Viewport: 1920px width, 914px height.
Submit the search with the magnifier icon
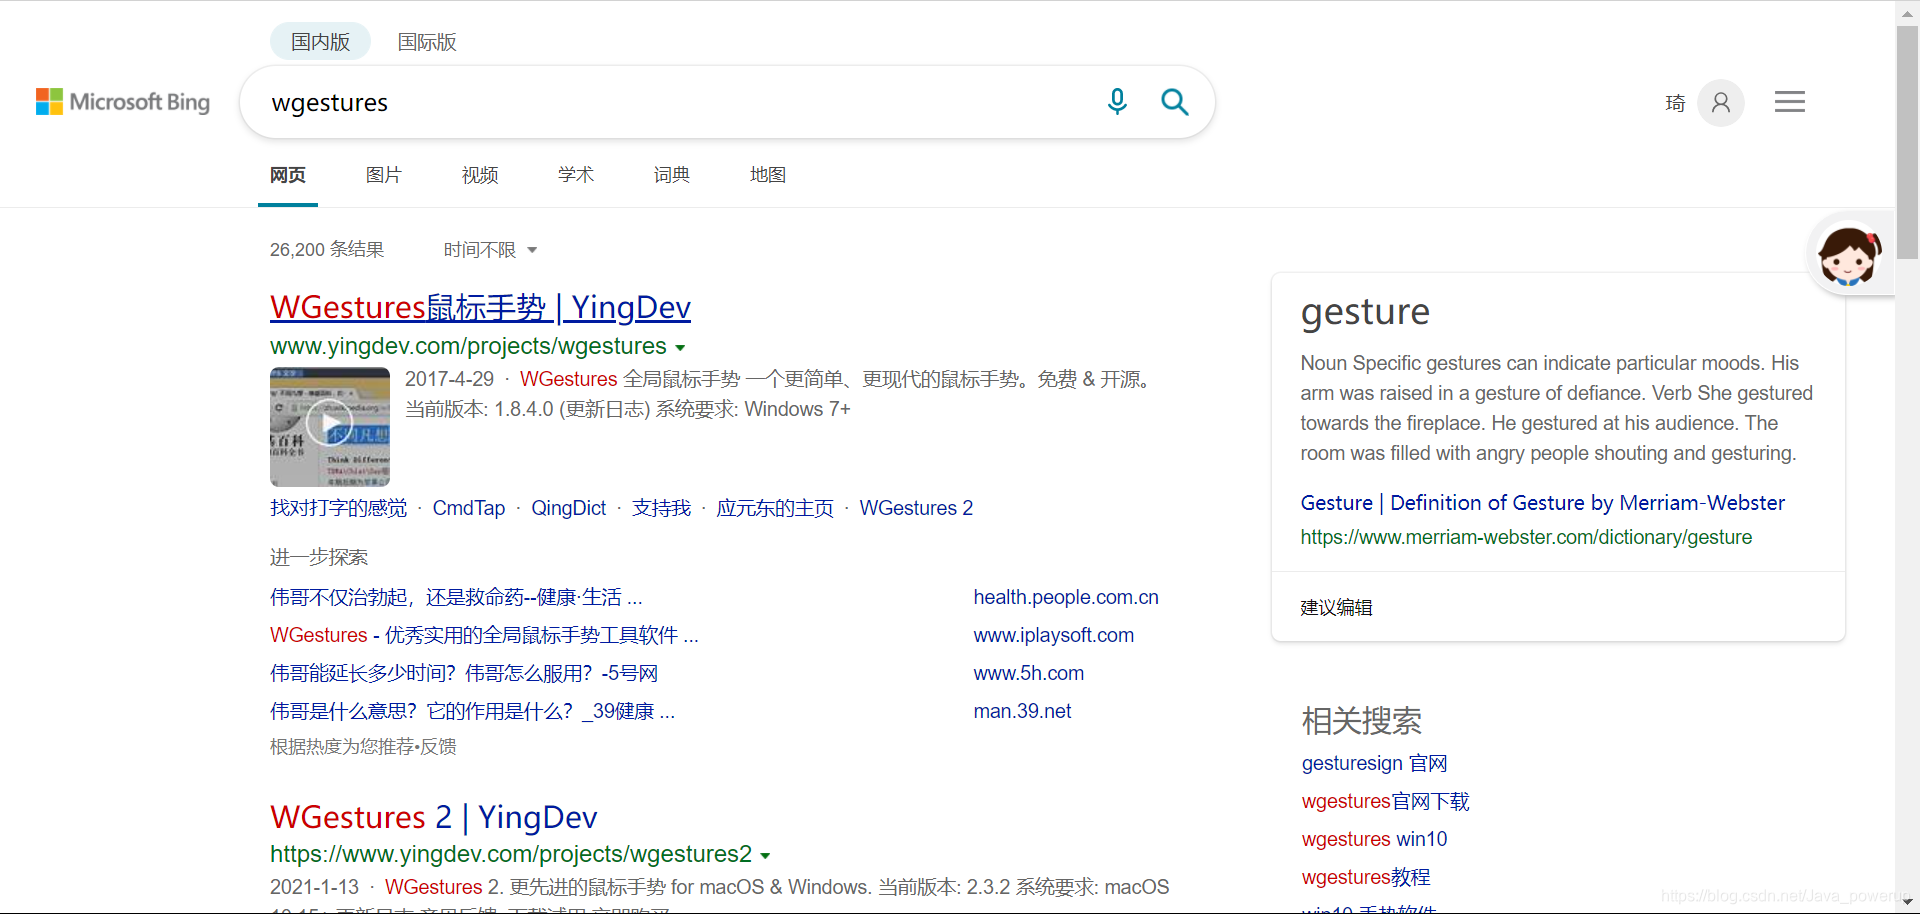[1174, 101]
